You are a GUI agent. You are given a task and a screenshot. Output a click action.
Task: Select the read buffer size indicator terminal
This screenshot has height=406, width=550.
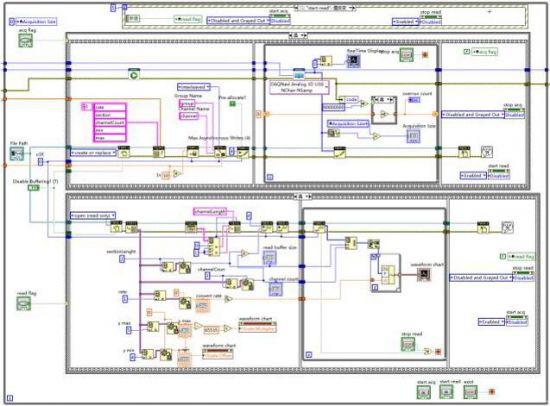(x=270, y=258)
